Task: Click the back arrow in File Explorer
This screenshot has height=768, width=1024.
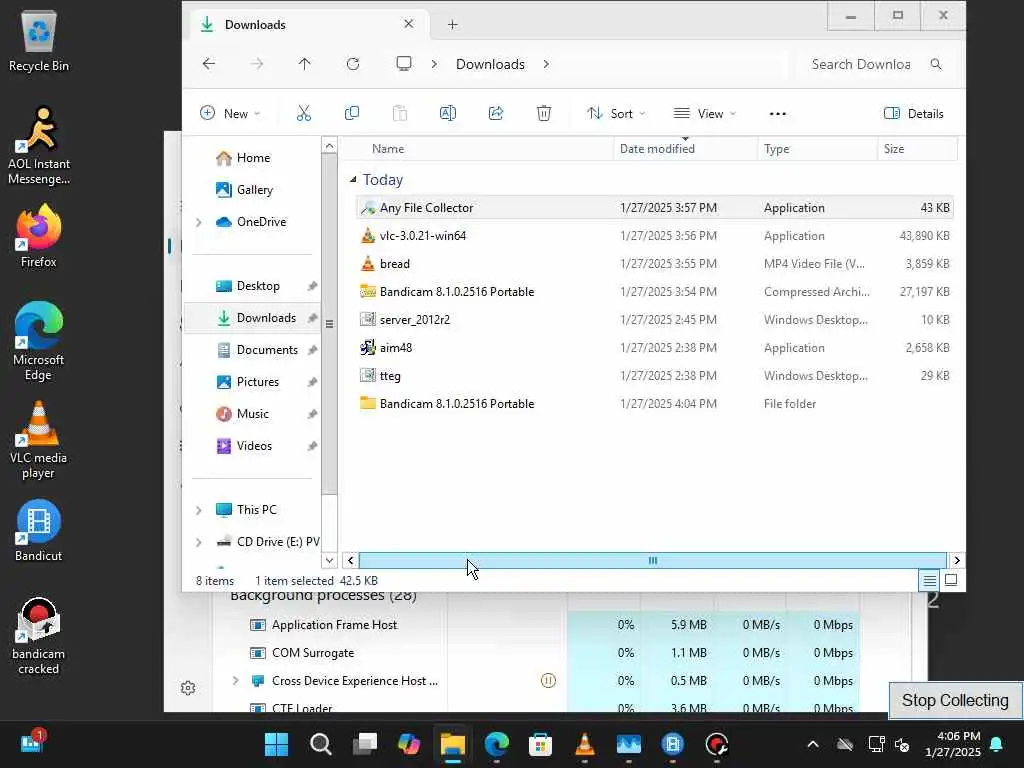Action: [x=209, y=63]
